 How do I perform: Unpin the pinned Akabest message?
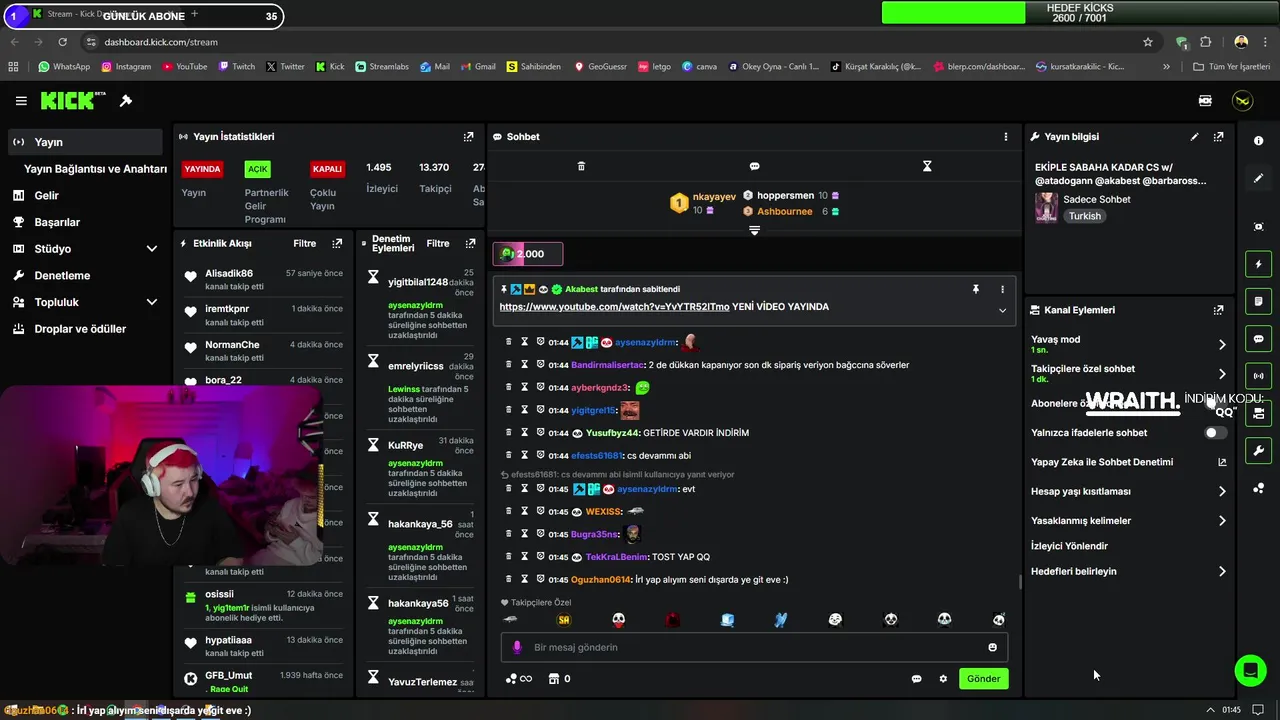tap(976, 289)
